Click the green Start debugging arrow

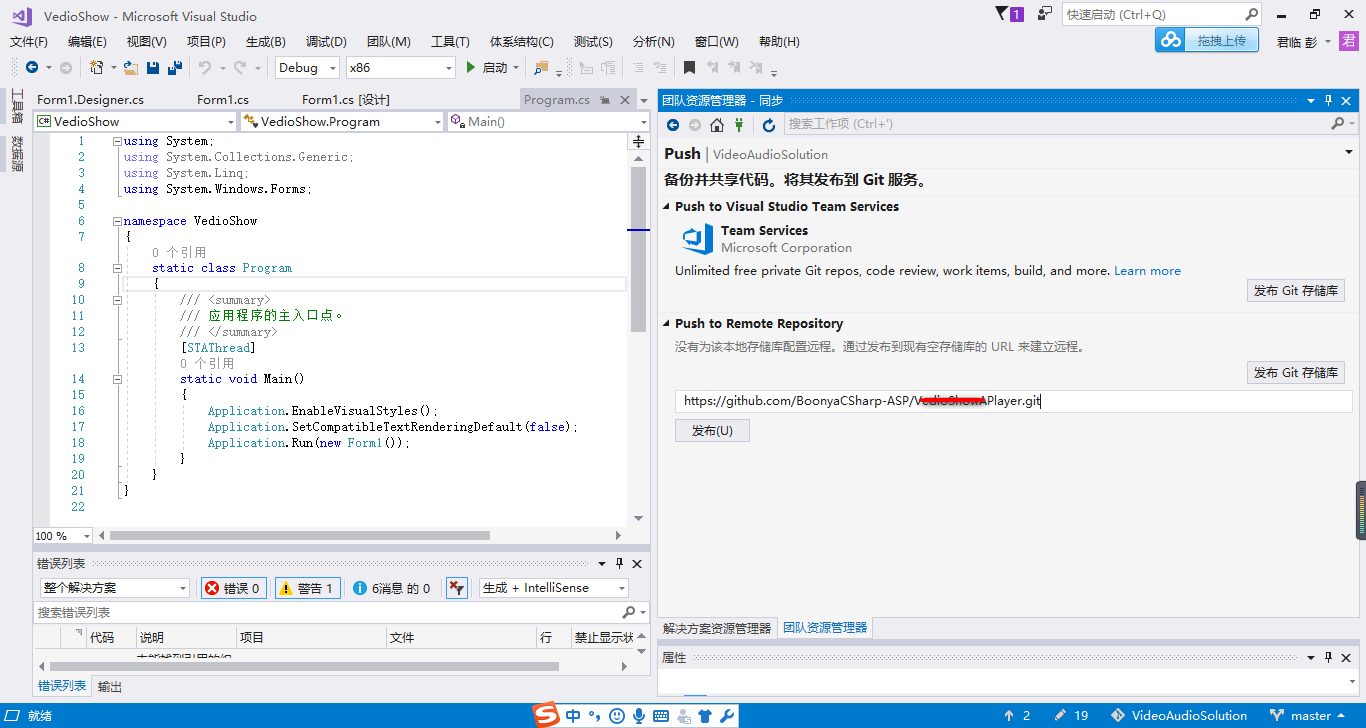(472, 67)
